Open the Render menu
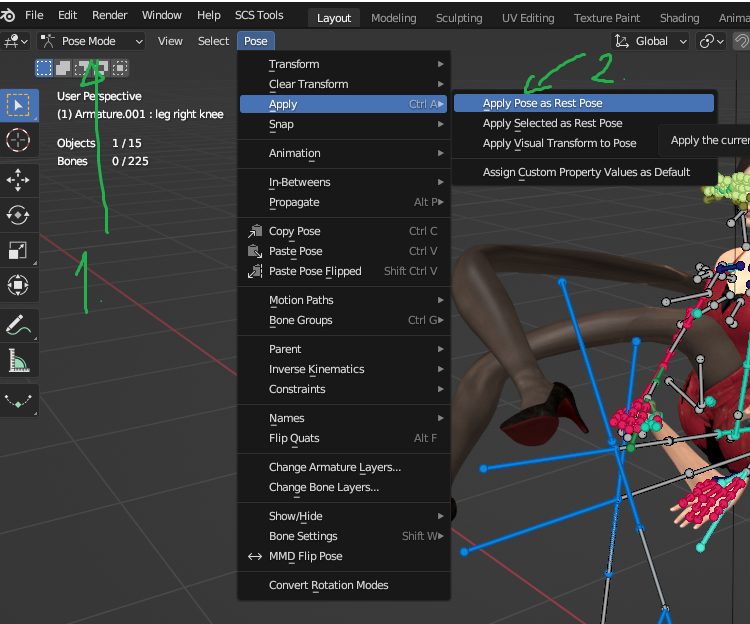 point(110,15)
